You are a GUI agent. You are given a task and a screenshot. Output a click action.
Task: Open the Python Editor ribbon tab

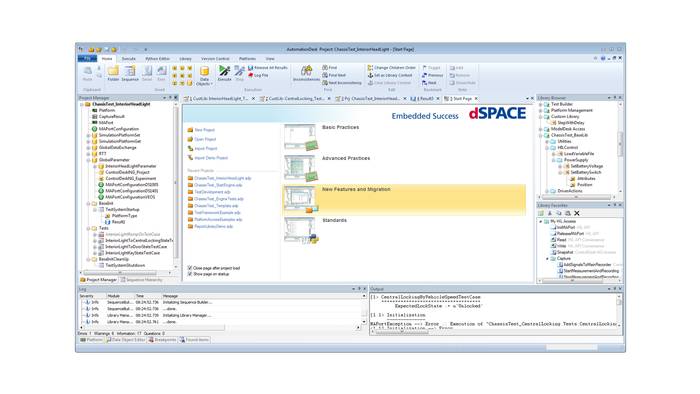tap(158, 58)
